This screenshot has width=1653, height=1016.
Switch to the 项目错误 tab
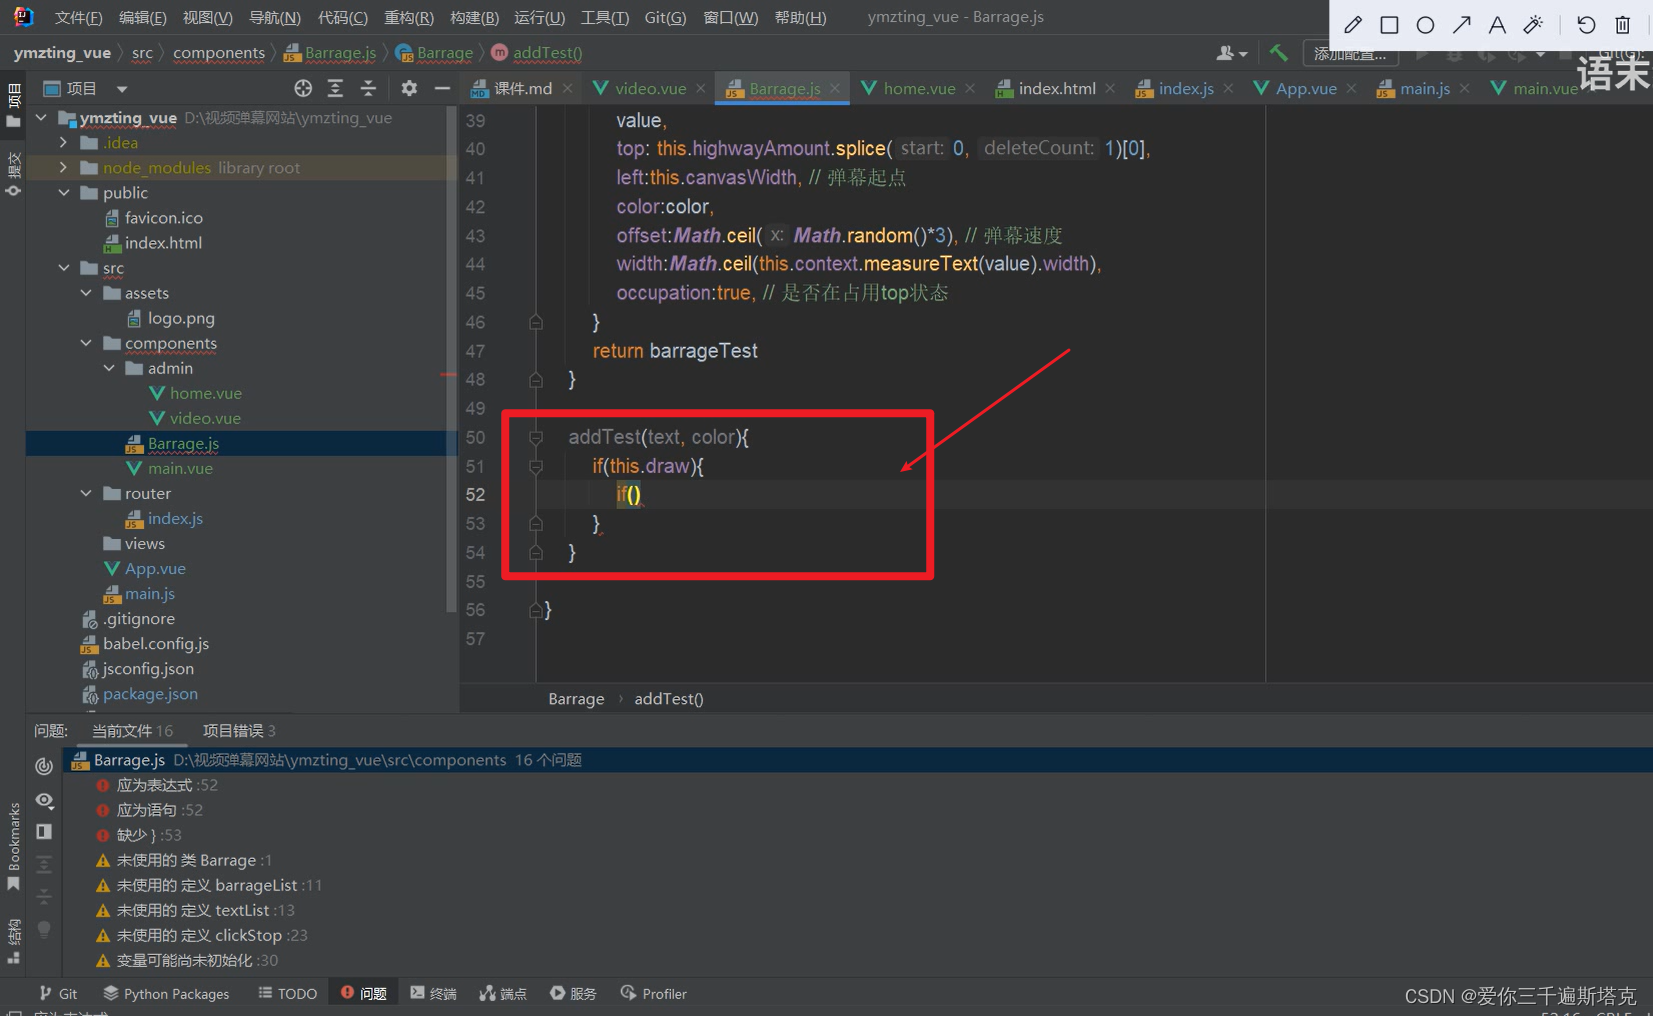(x=239, y=731)
